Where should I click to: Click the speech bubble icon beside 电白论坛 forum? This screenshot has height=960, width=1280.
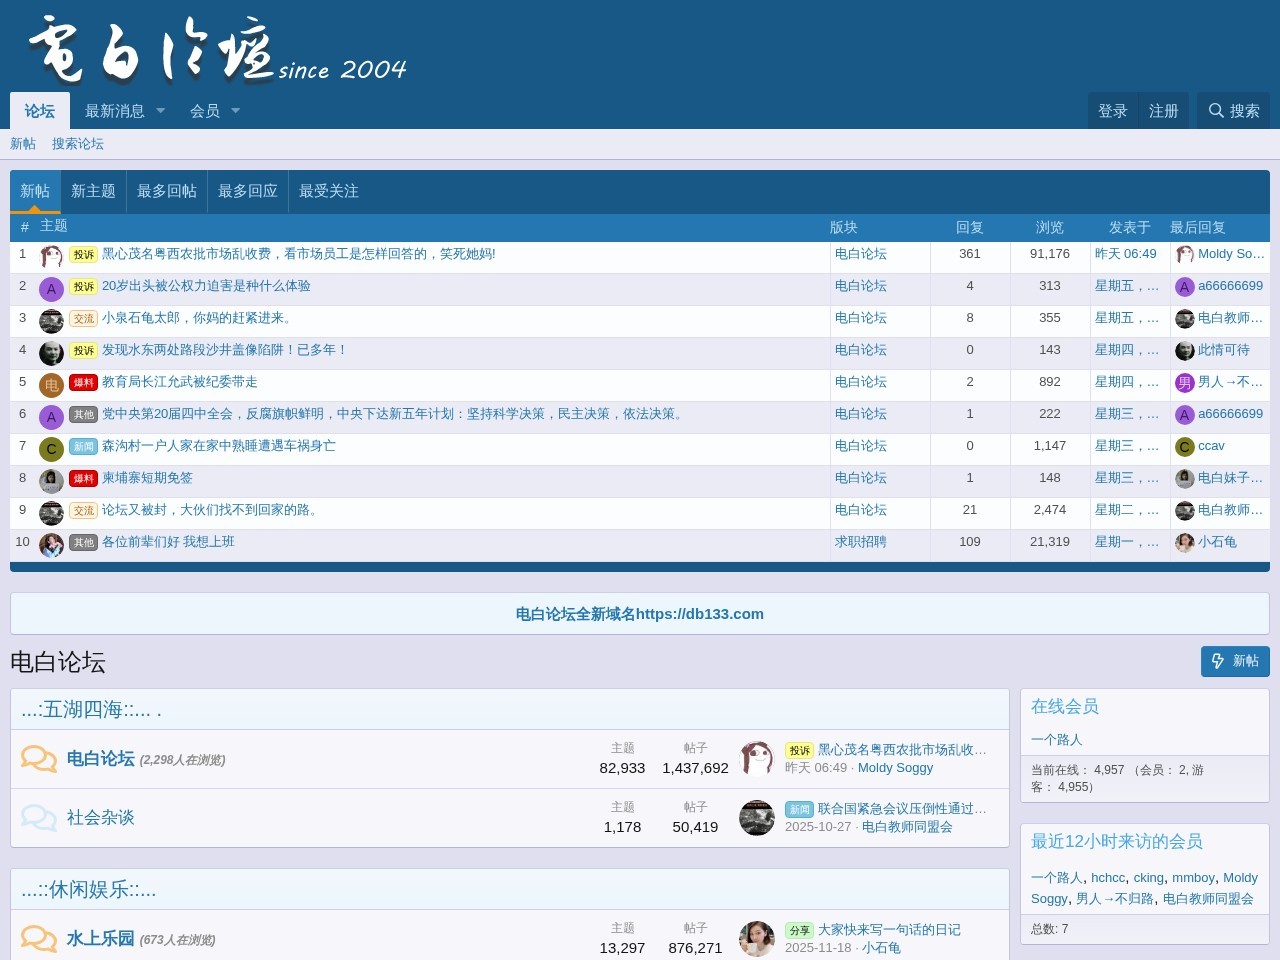(x=39, y=758)
